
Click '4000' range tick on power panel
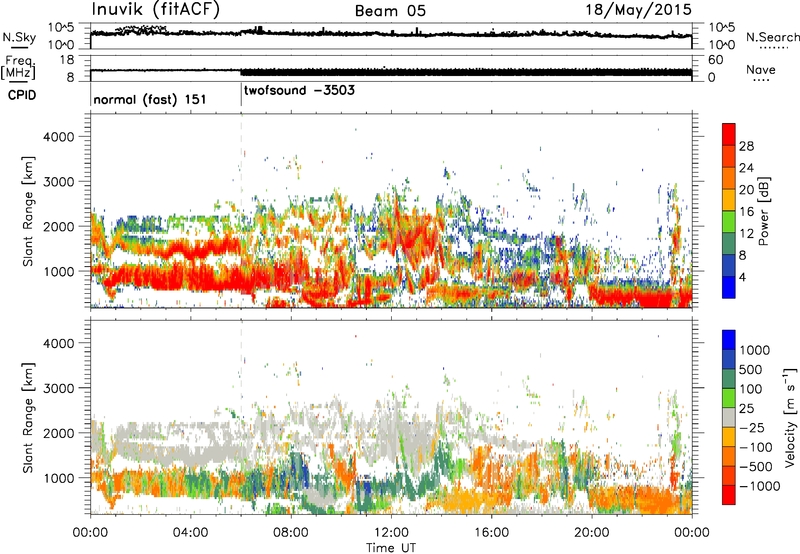click(x=59, y=137)
